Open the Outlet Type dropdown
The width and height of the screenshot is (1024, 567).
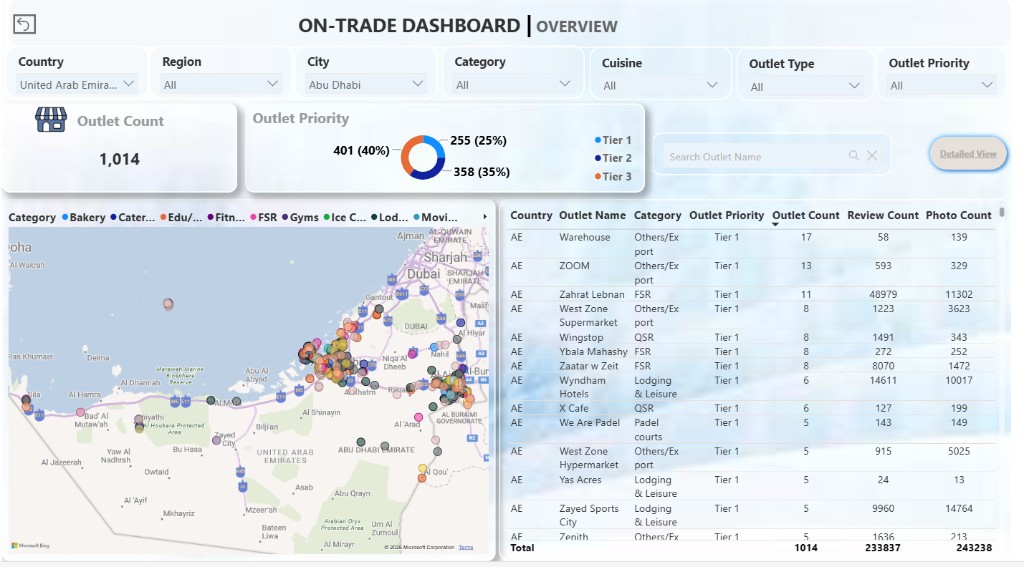[805, 86]
